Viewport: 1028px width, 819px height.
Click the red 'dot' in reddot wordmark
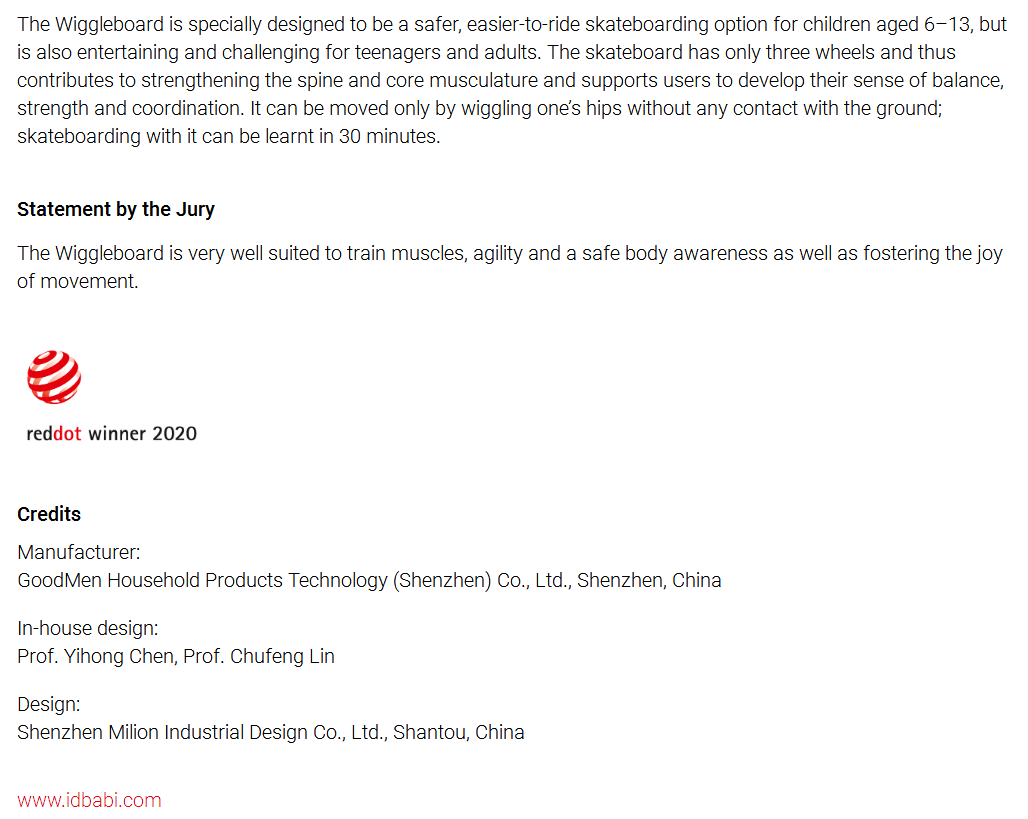click(67, 433)
